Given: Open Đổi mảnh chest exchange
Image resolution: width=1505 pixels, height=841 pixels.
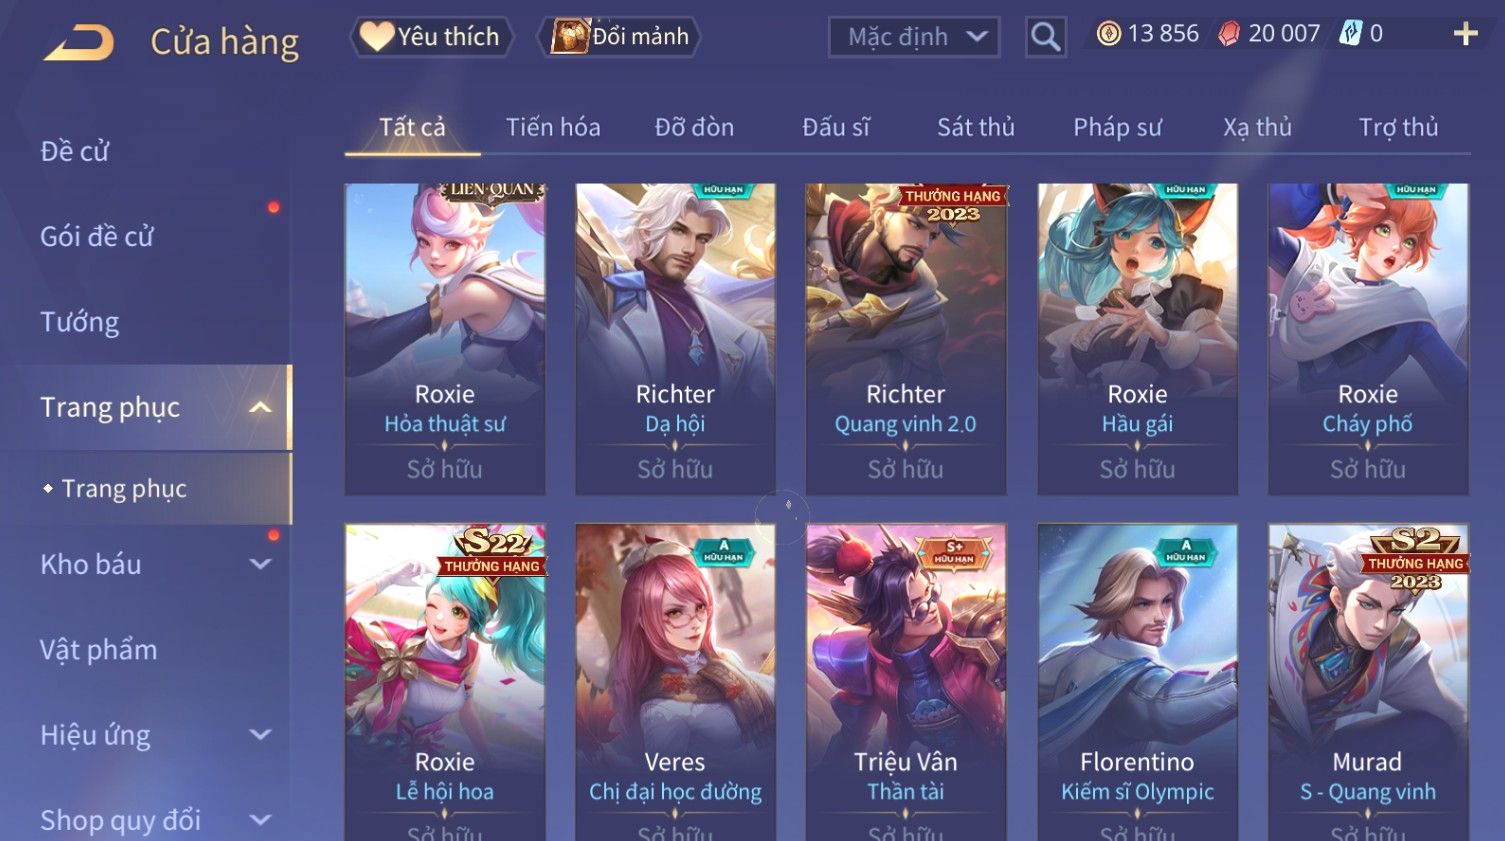Looking at the screenshot, I should pyautogui.click(x=620, y=37).
